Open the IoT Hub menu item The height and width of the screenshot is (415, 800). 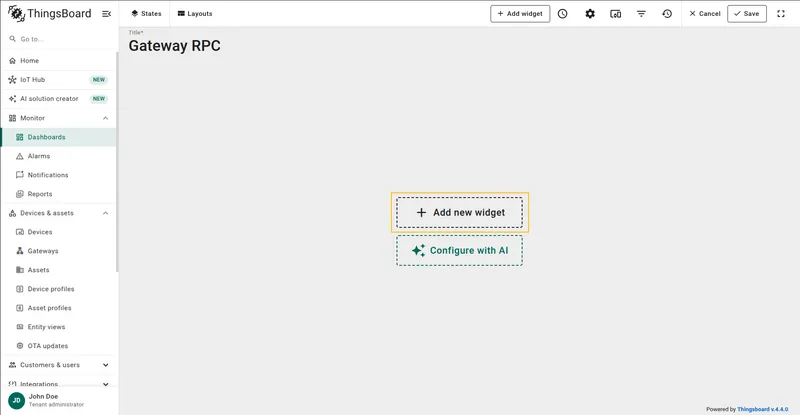point(59,80)
